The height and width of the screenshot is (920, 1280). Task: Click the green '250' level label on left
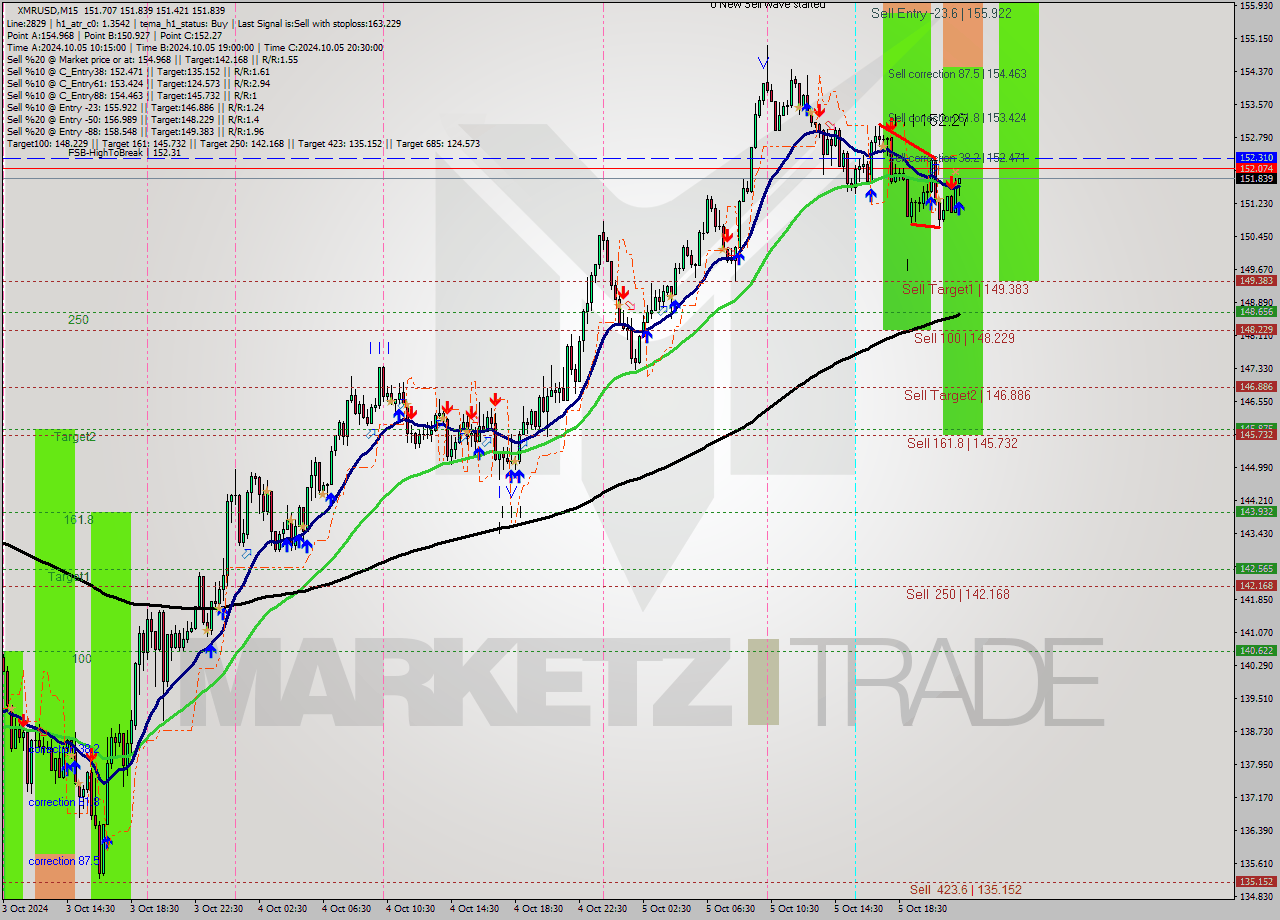78,320
